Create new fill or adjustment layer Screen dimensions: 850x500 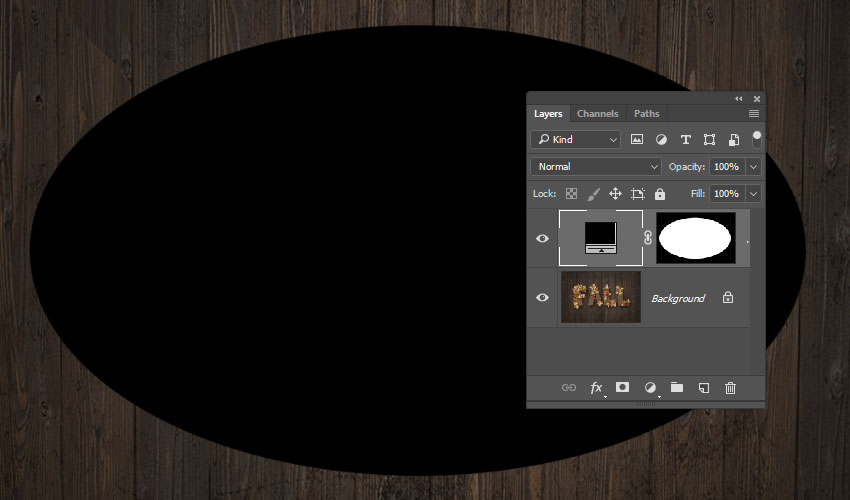pyautogui.click(x=650, y=387)
